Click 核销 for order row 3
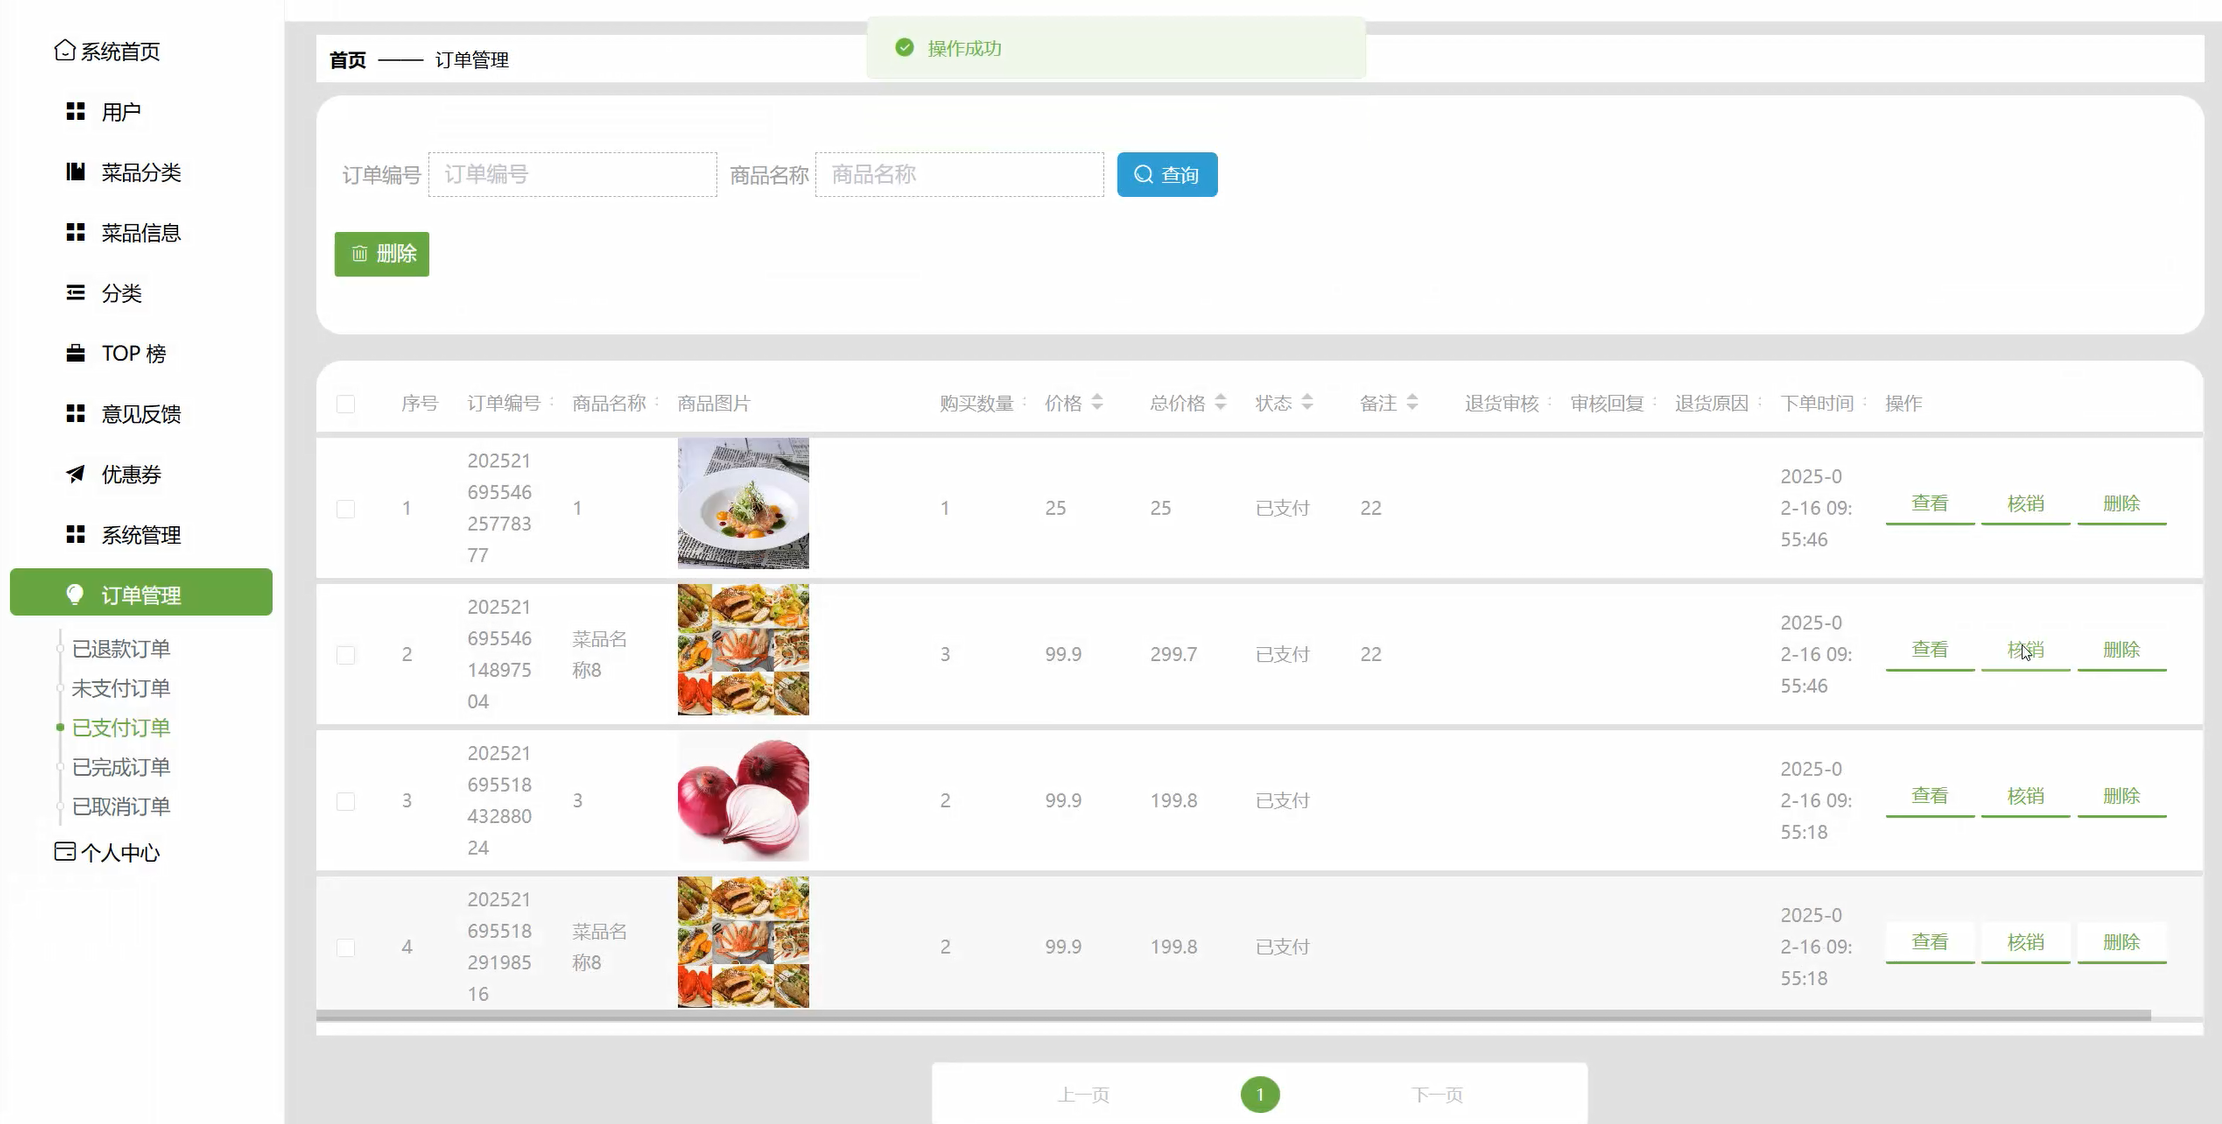This screenshot has height=1124, width=2222. tap(2025, 796)
